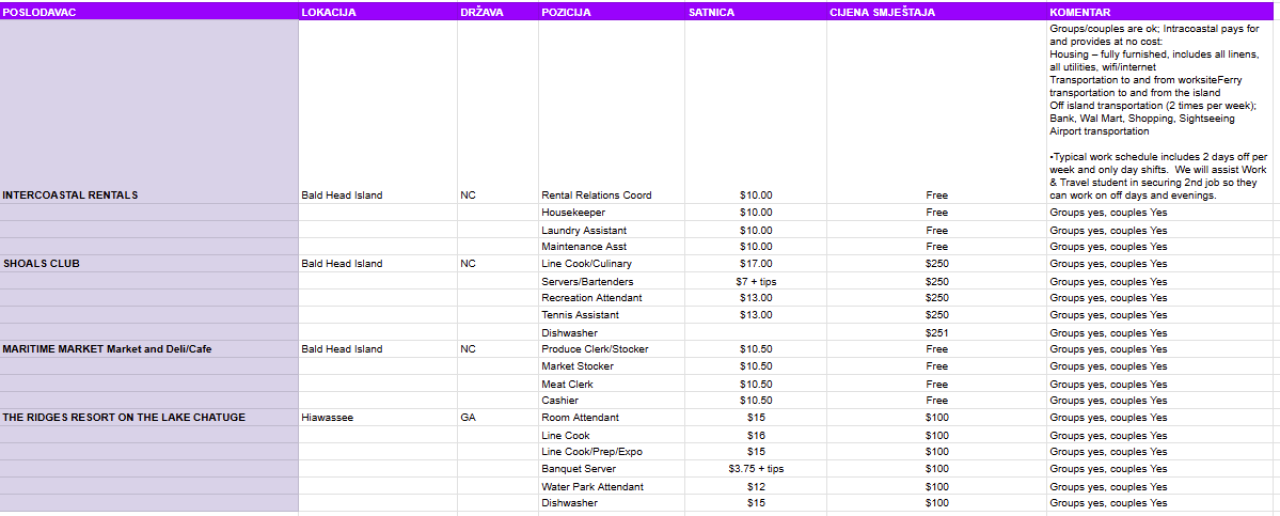Click THE RIDGES RESORT ON THE LAKE CHATUGE
Viewport: 1280px width, 516px height.
click(149, 418)
